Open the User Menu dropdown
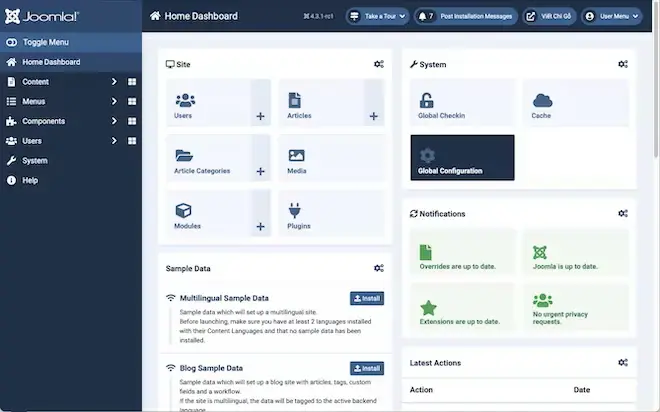 point(611,17)
